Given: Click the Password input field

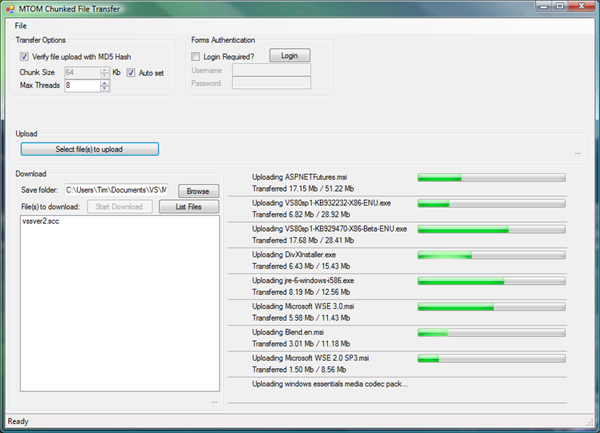Looking at the screenshot, I should (271, 83).
